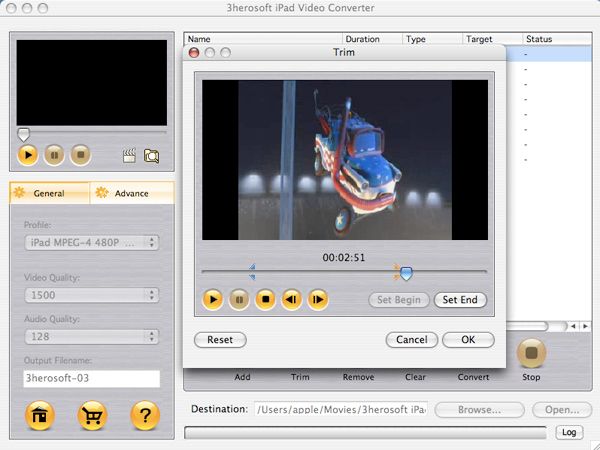Click the trim begin marker on timeline
This screenshot has width=600, height=450.
pyautogui.click(x=252, y=272)
